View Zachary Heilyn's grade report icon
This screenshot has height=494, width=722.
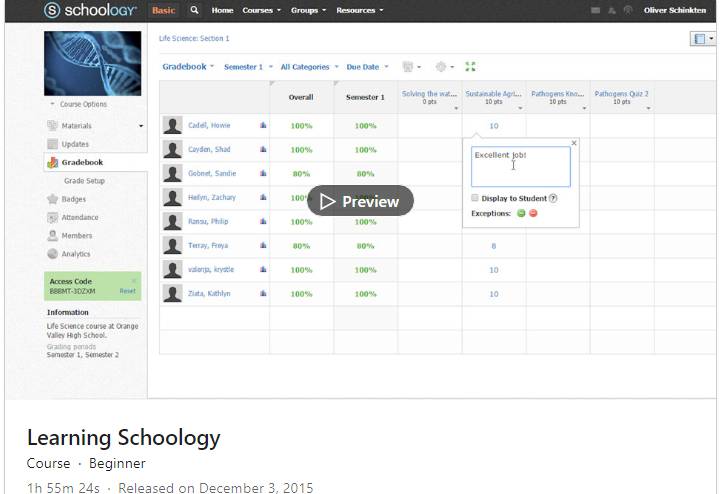263,197
